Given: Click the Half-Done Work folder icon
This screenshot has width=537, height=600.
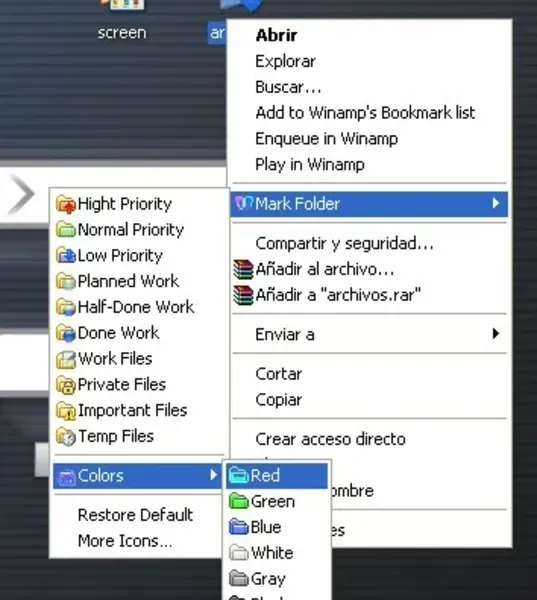Looking at the screenshot, I should coord(65,307).
